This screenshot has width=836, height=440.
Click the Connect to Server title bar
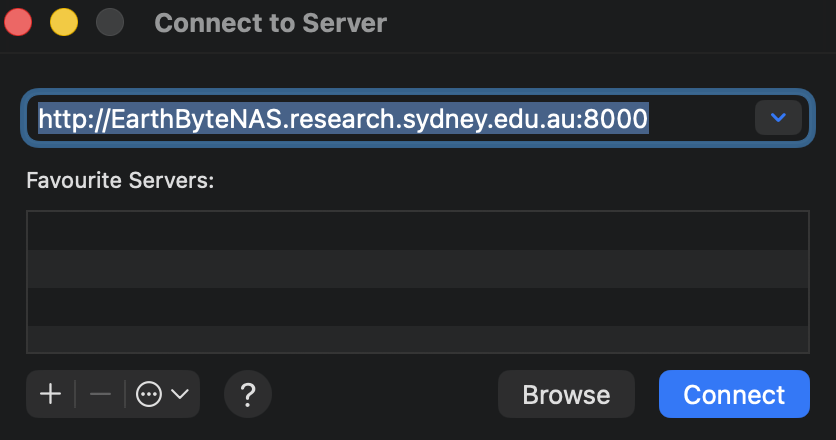pyautogui.click(x=270, y=22)
